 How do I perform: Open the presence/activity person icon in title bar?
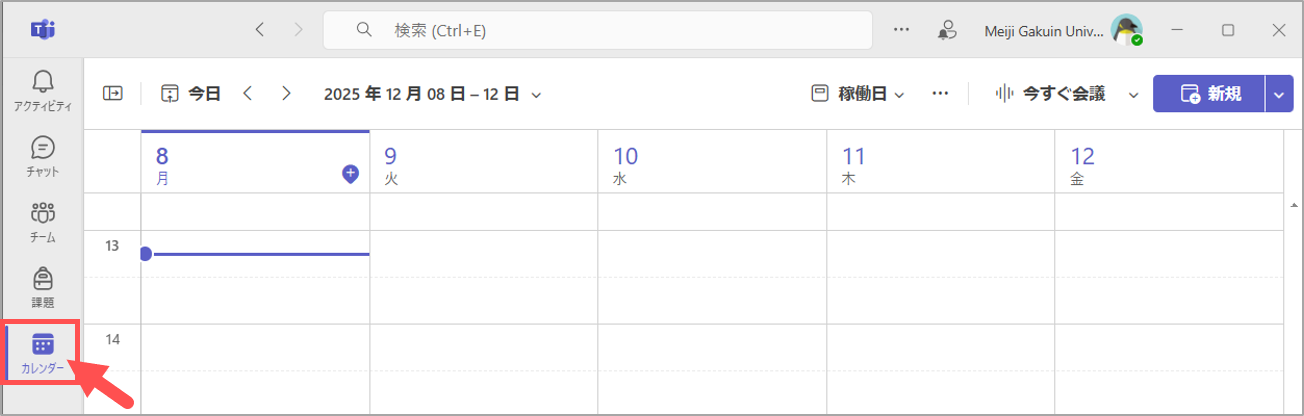(x=946, y=30)
